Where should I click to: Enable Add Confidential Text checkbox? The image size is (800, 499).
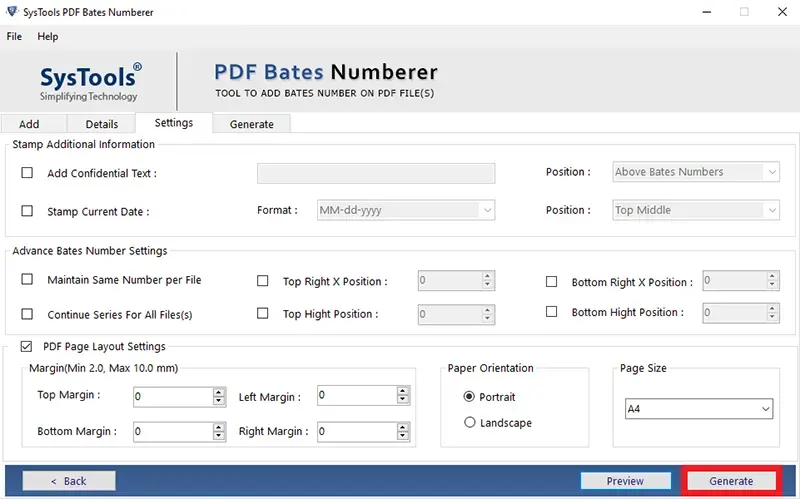click(x=27, y=173)
